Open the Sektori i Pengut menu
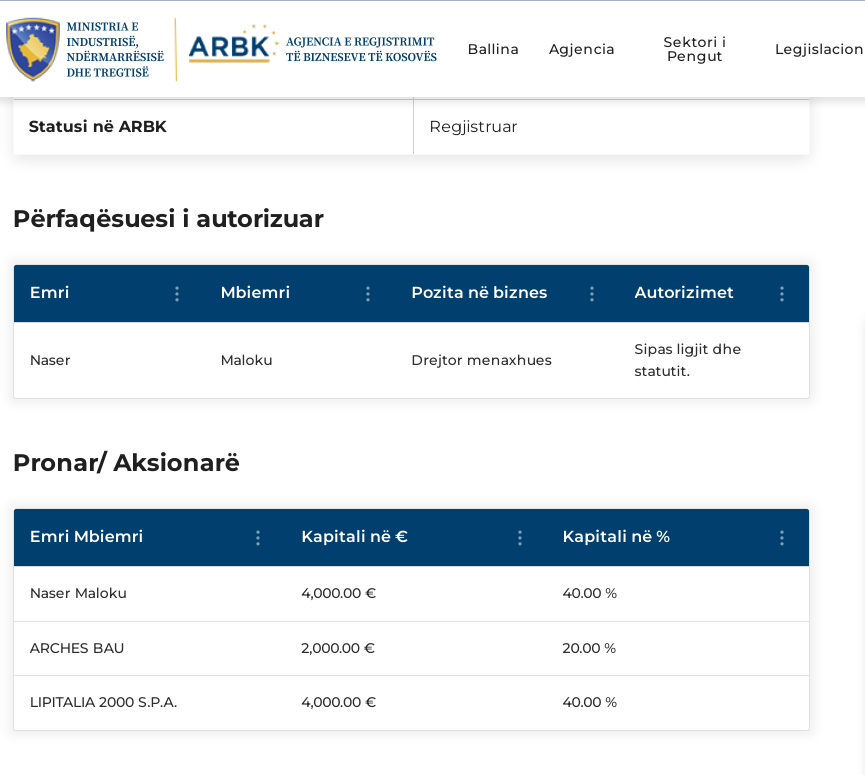This screenshot has height=775, width=865. pos(694,49)
